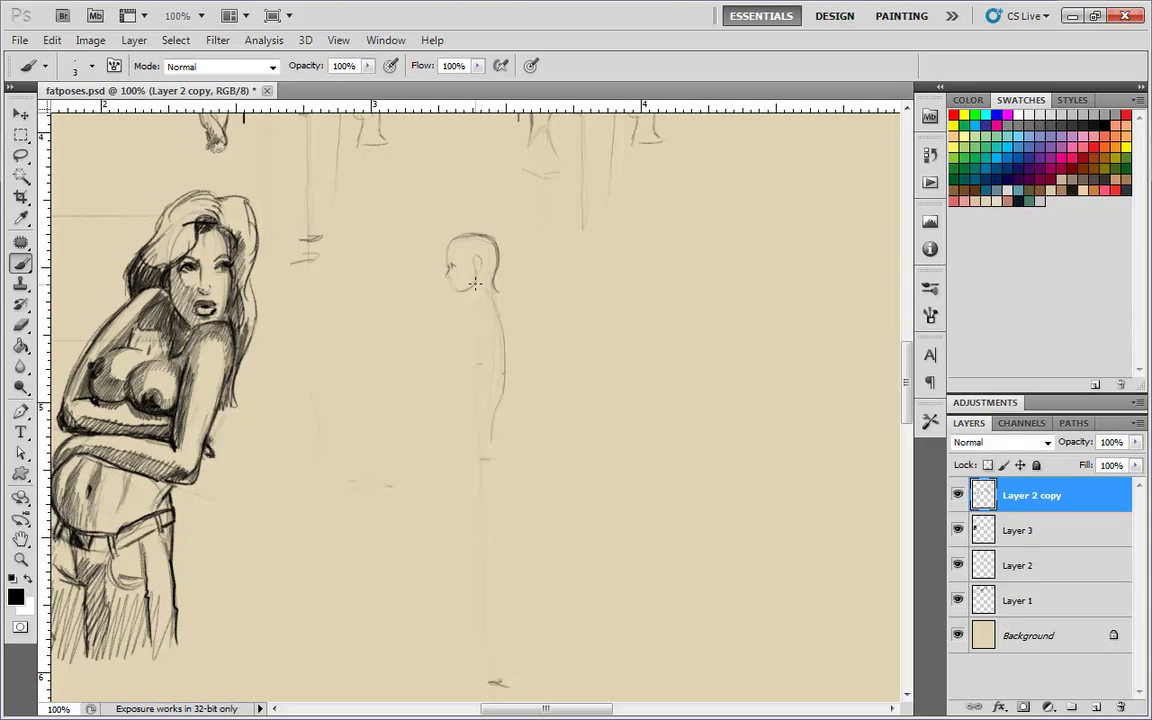
Task: Hide the Layer 3 layer
Action: [x=958, y=530]
